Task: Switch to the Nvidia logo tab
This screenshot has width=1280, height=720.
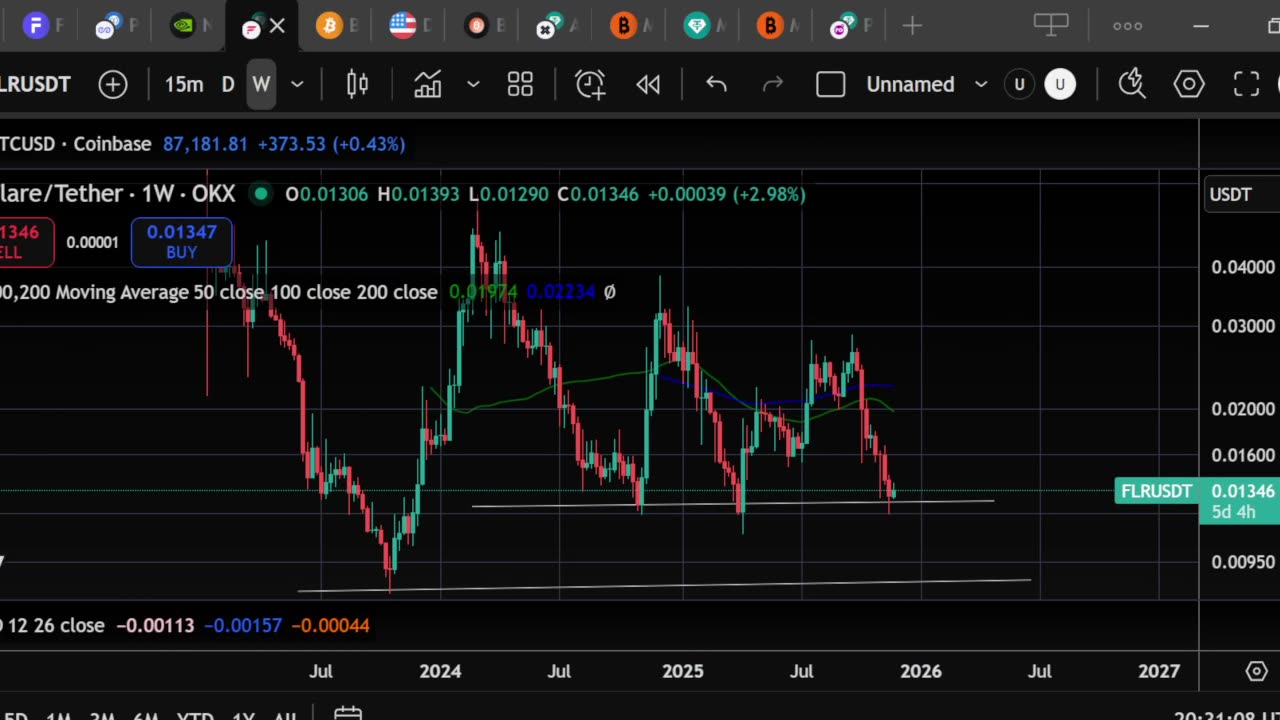Action: (x=182, y=26)
